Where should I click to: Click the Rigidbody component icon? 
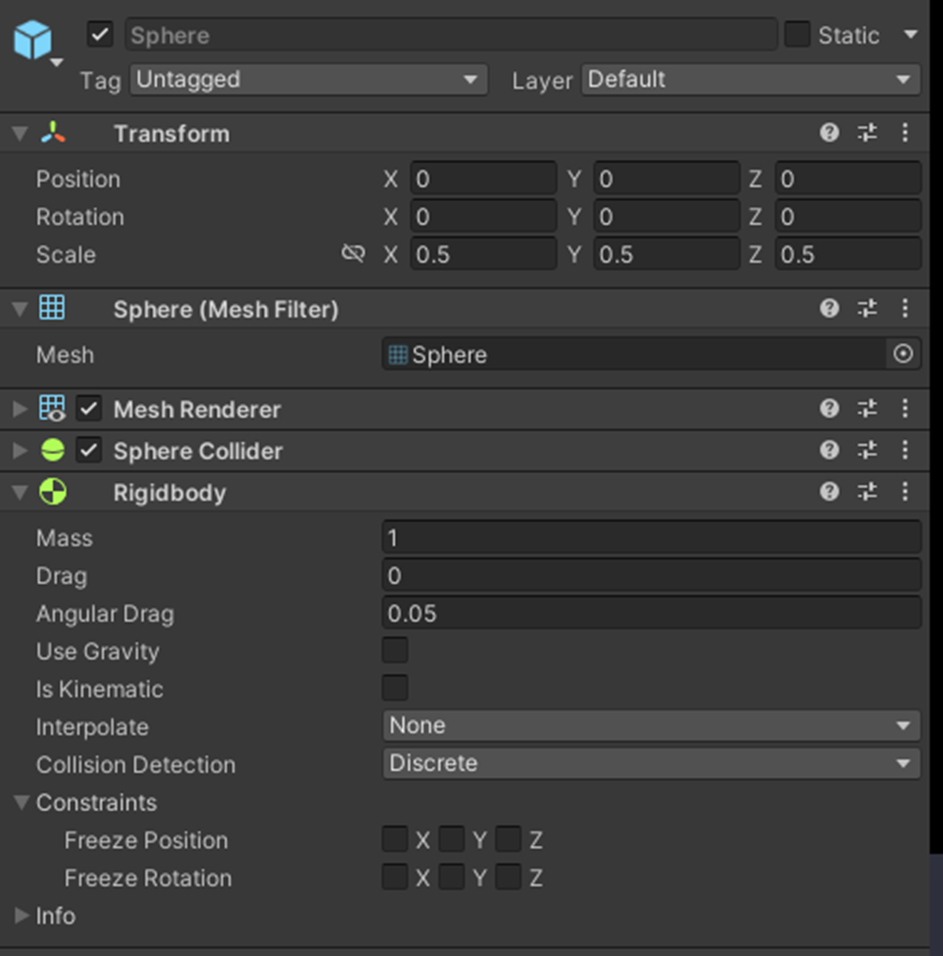coord(53,491)
